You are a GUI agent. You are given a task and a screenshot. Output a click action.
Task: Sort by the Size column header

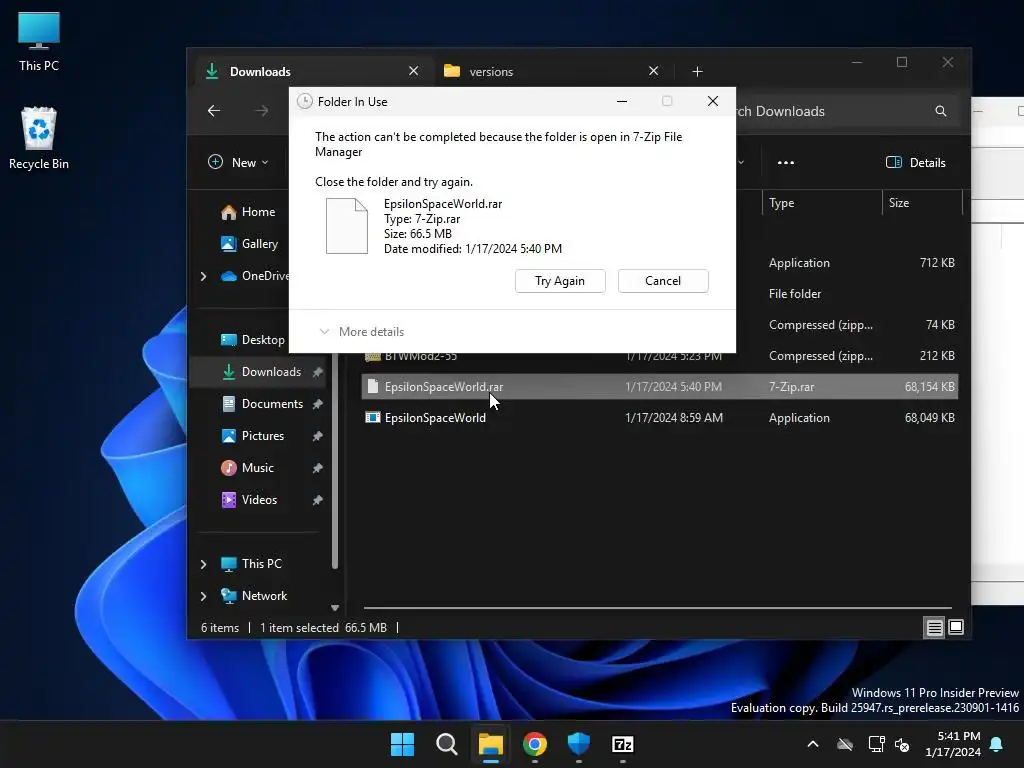pos(922,203)
